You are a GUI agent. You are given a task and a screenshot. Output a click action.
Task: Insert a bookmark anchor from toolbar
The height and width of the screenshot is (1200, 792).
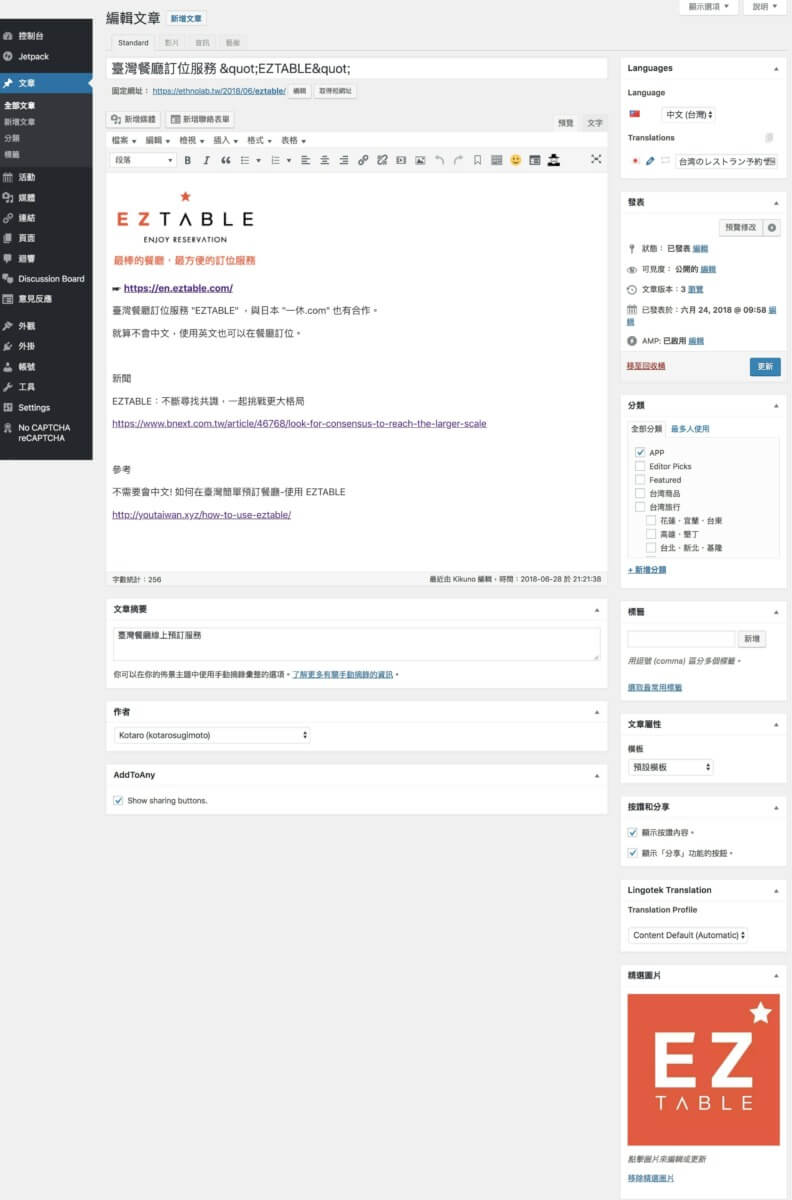click(x=477, y=160)
